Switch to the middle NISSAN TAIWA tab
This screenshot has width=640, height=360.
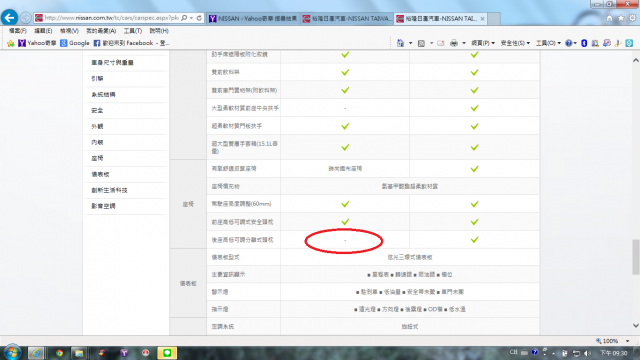[347, 18]
